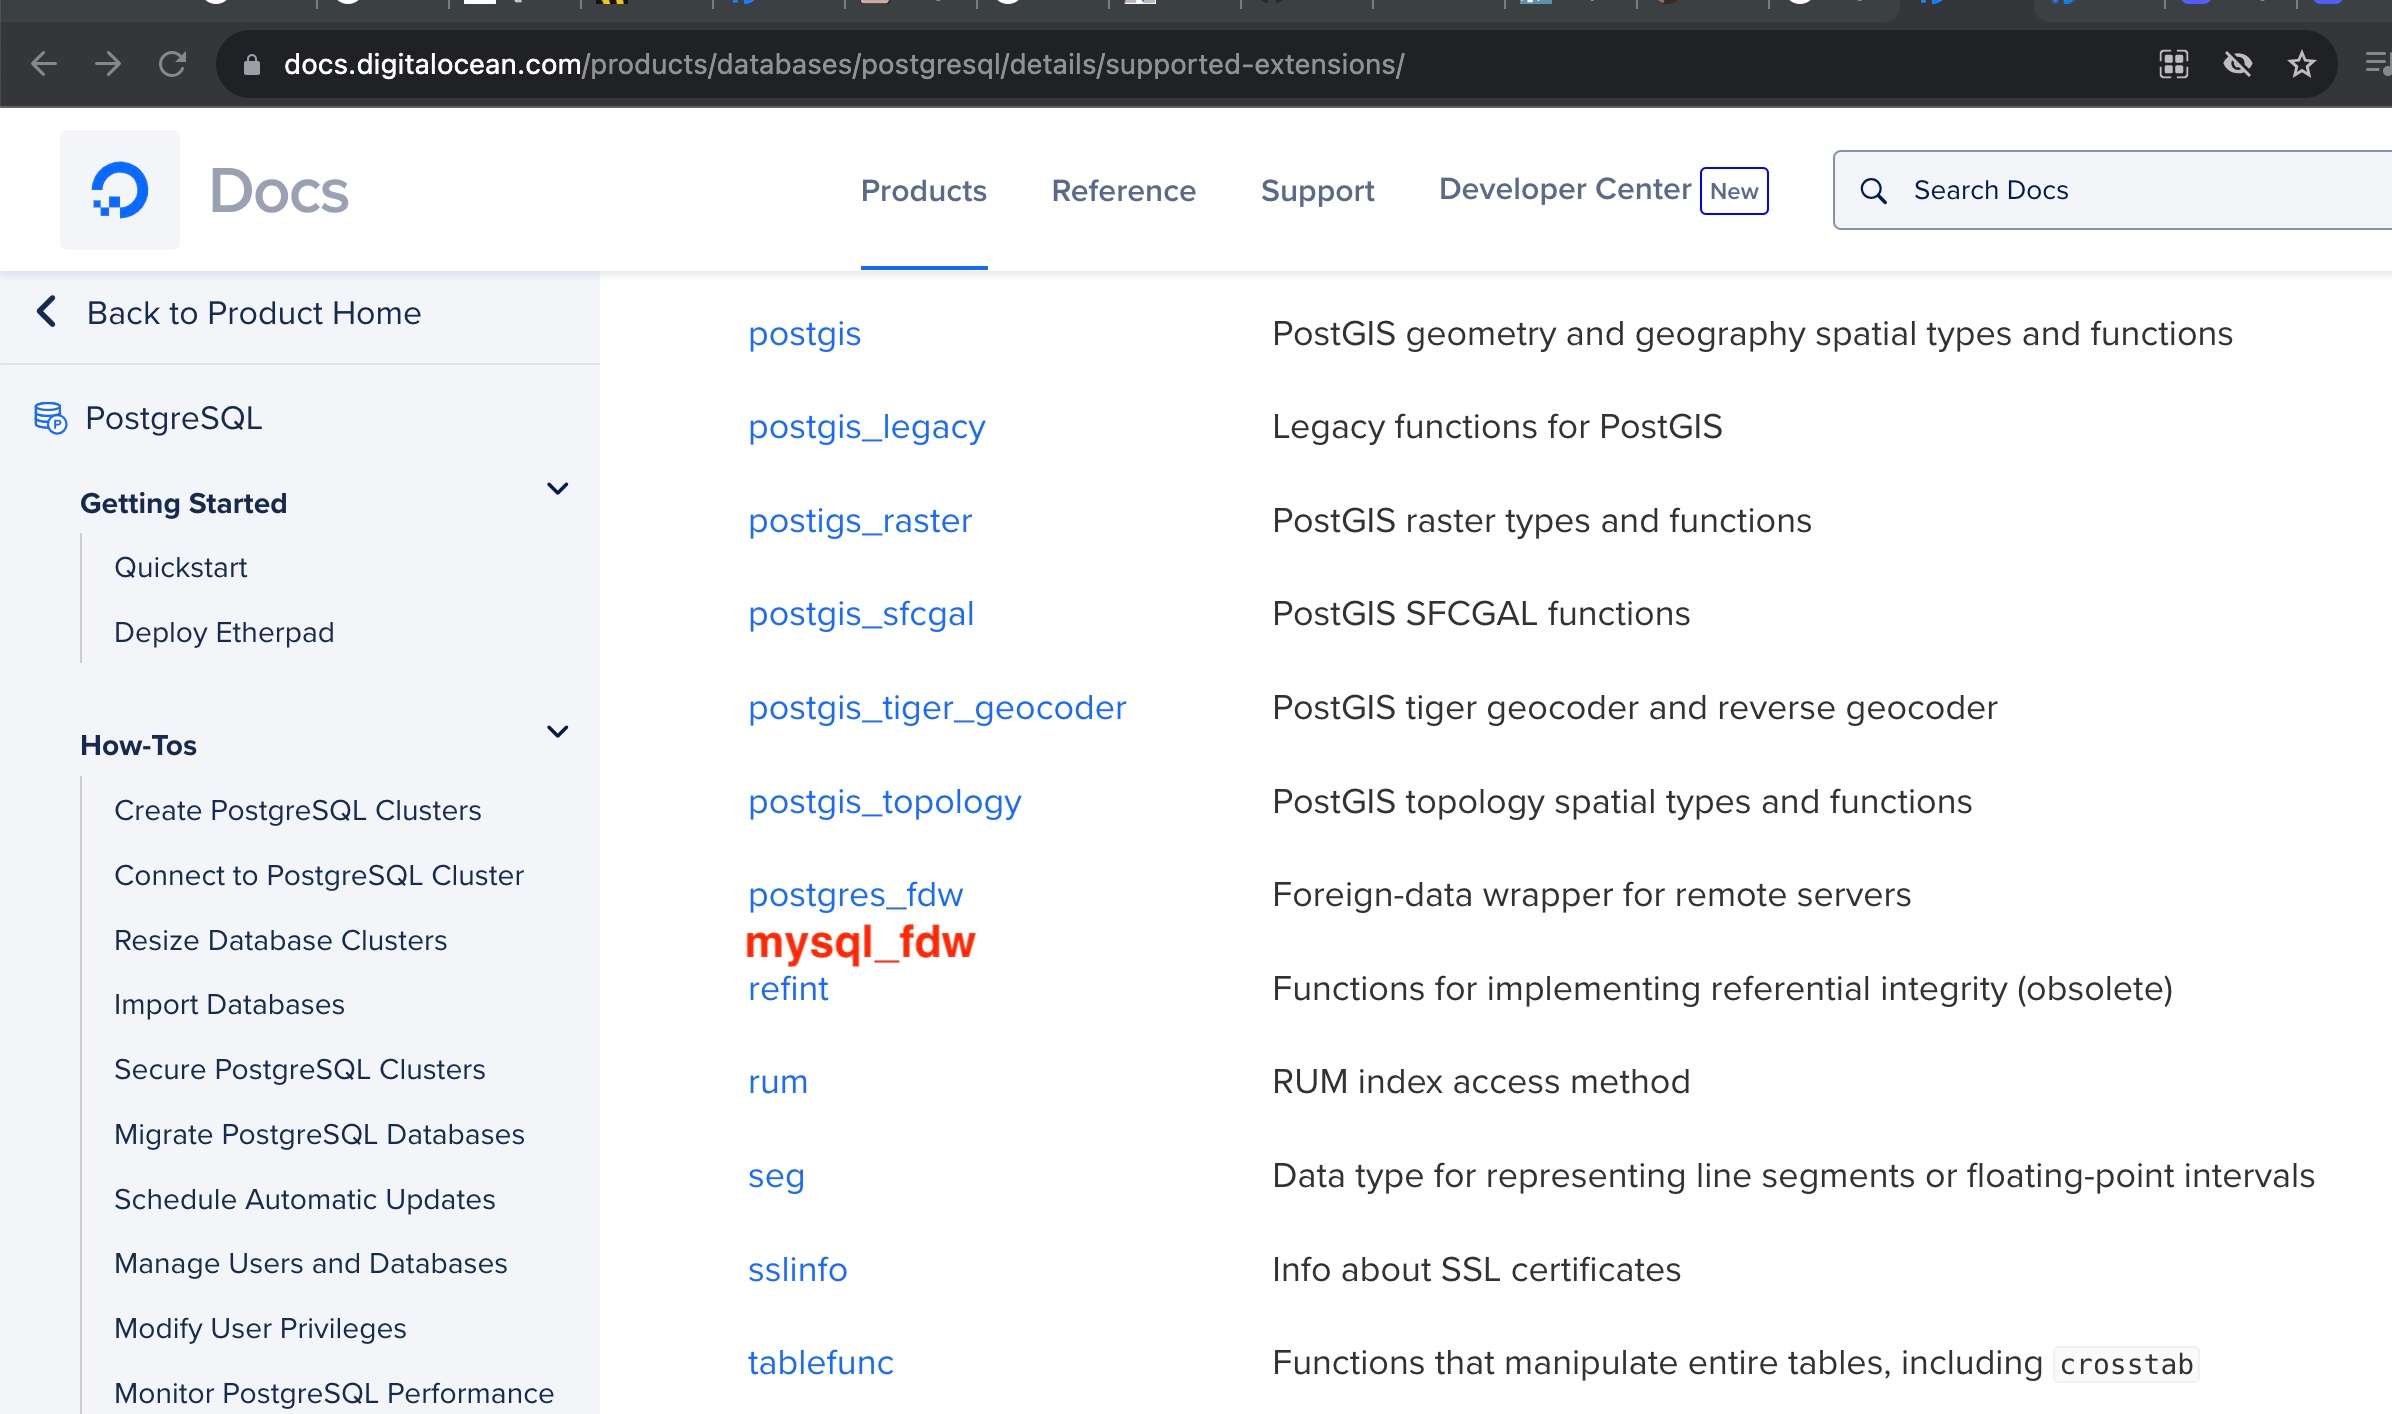Screen dimensions: 2392x1414
Task: Click 'PostGIS SFCGAL functions' description
Action: 1481,615
